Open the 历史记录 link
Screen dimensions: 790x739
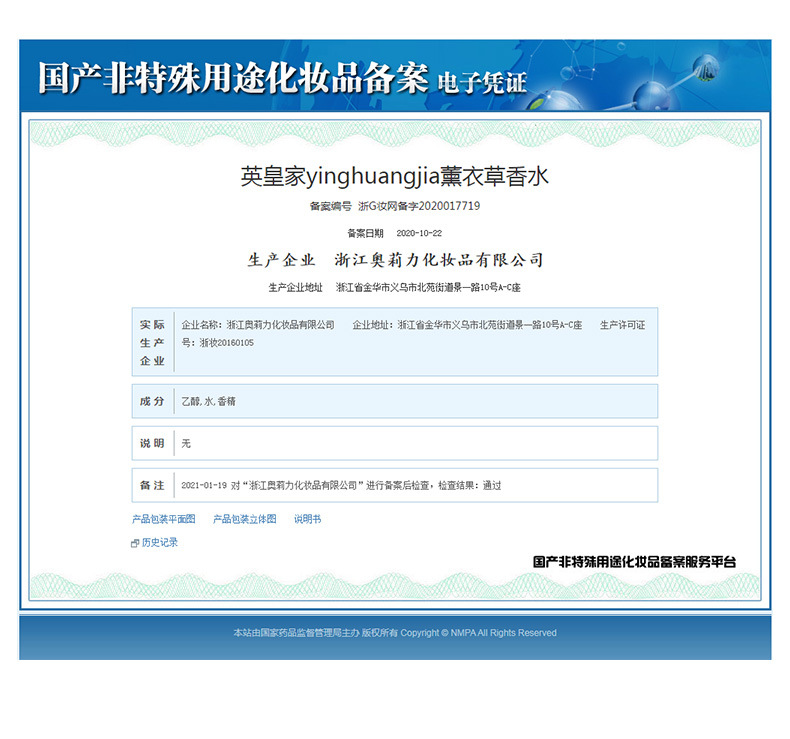(160, 543)
